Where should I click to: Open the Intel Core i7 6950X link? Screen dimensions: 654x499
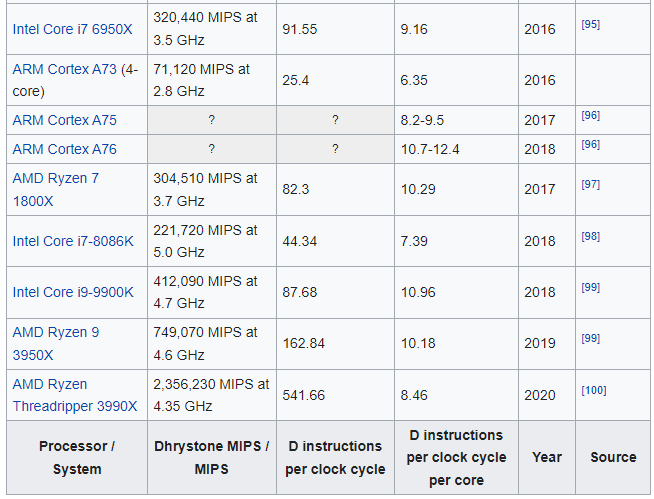tap(72, 29)
